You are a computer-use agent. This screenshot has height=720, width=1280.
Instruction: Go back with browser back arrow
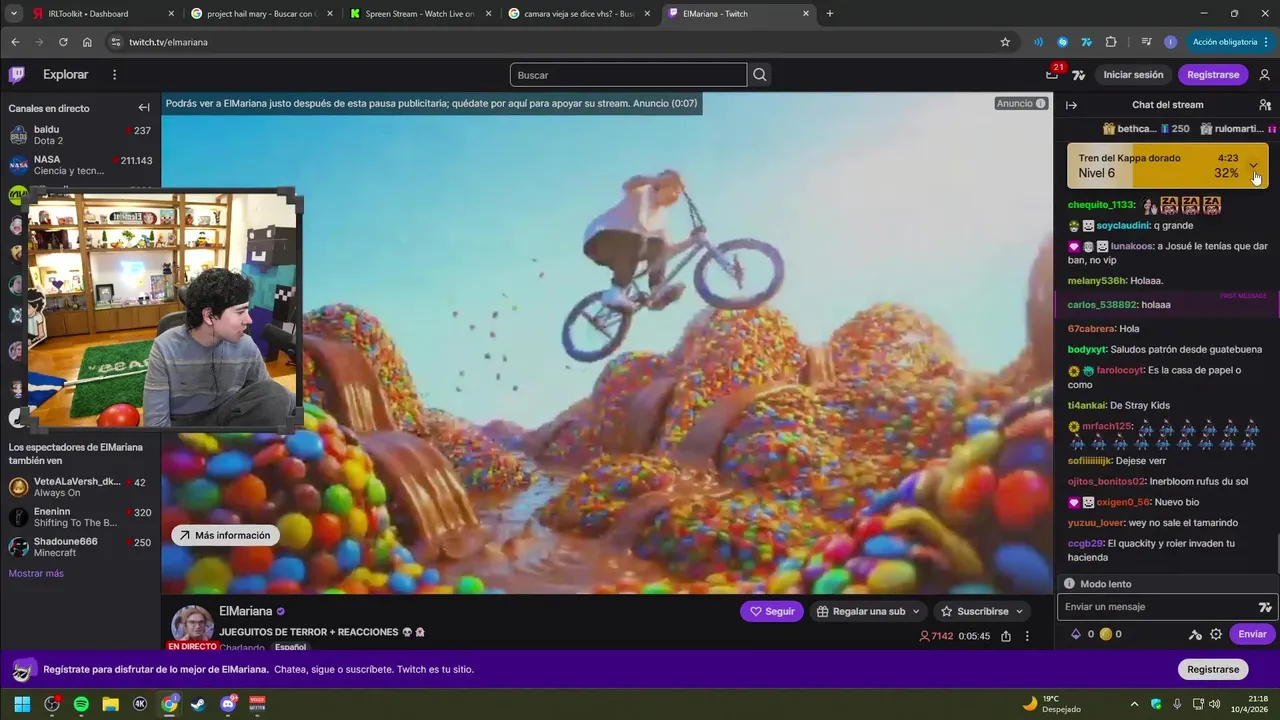[x=15, y=42]
